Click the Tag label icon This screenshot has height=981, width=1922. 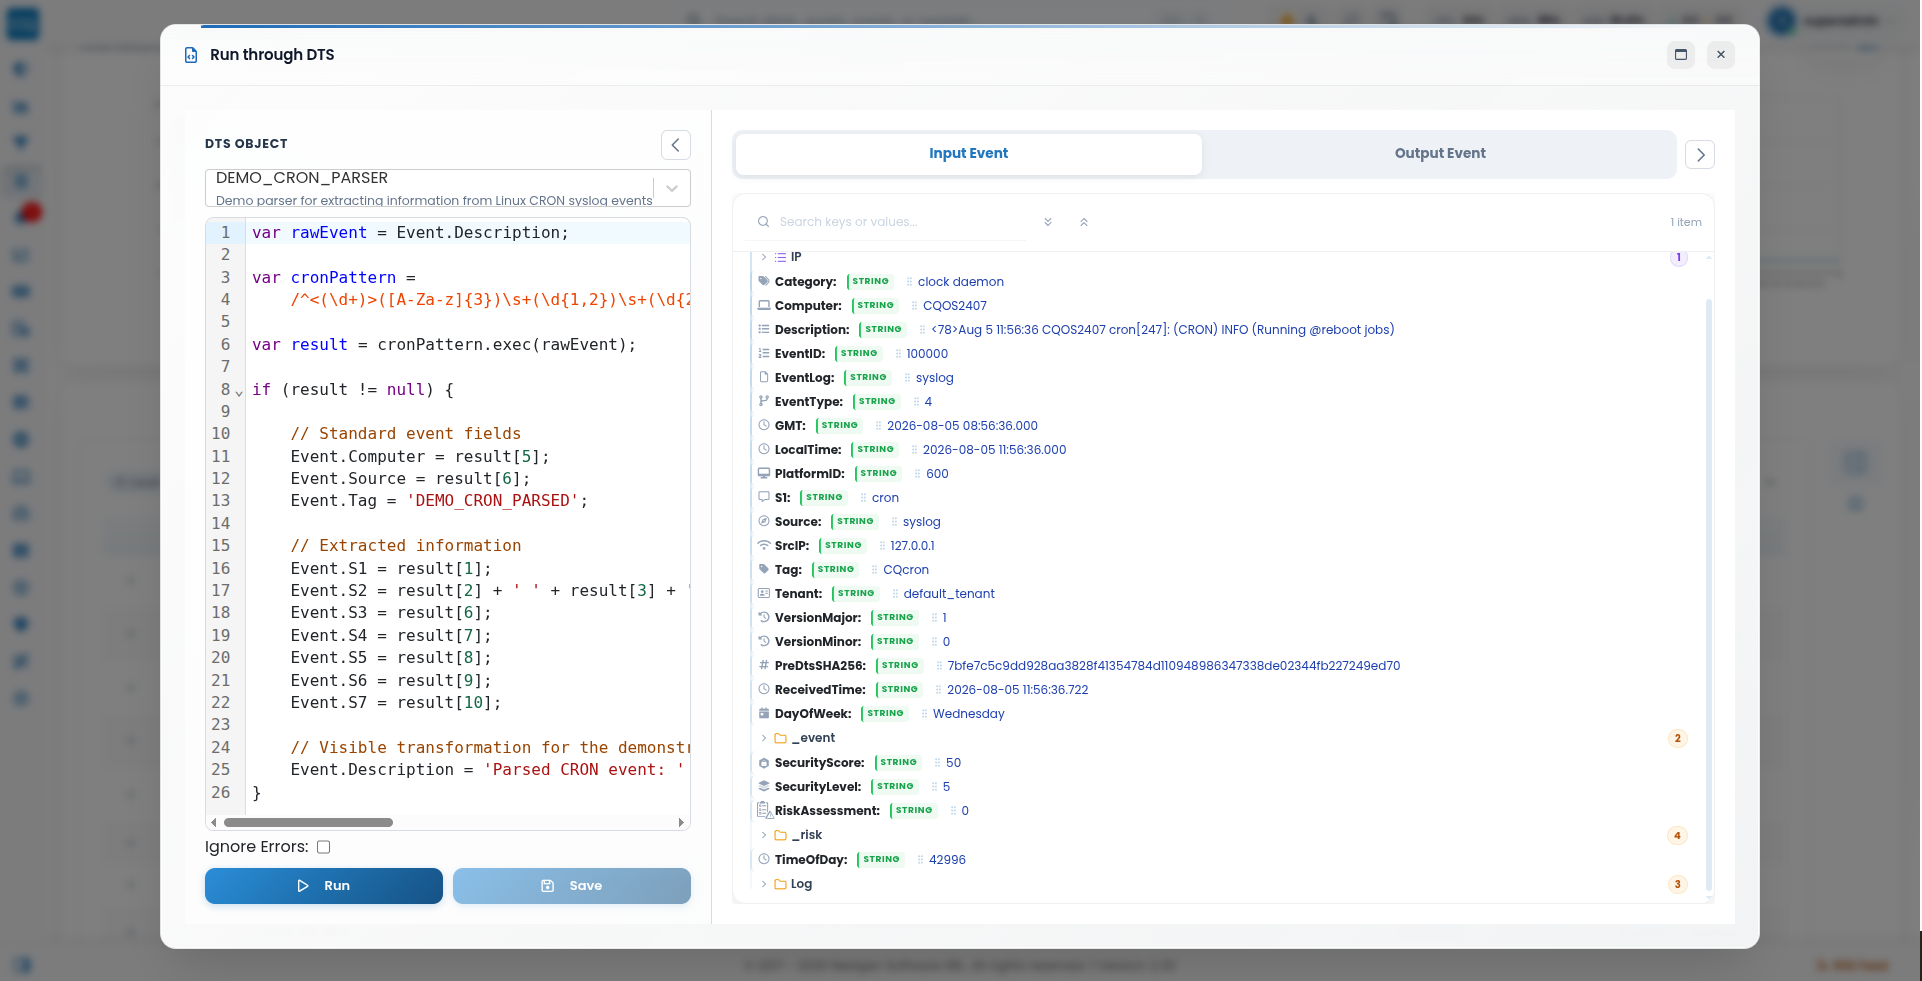764,569
